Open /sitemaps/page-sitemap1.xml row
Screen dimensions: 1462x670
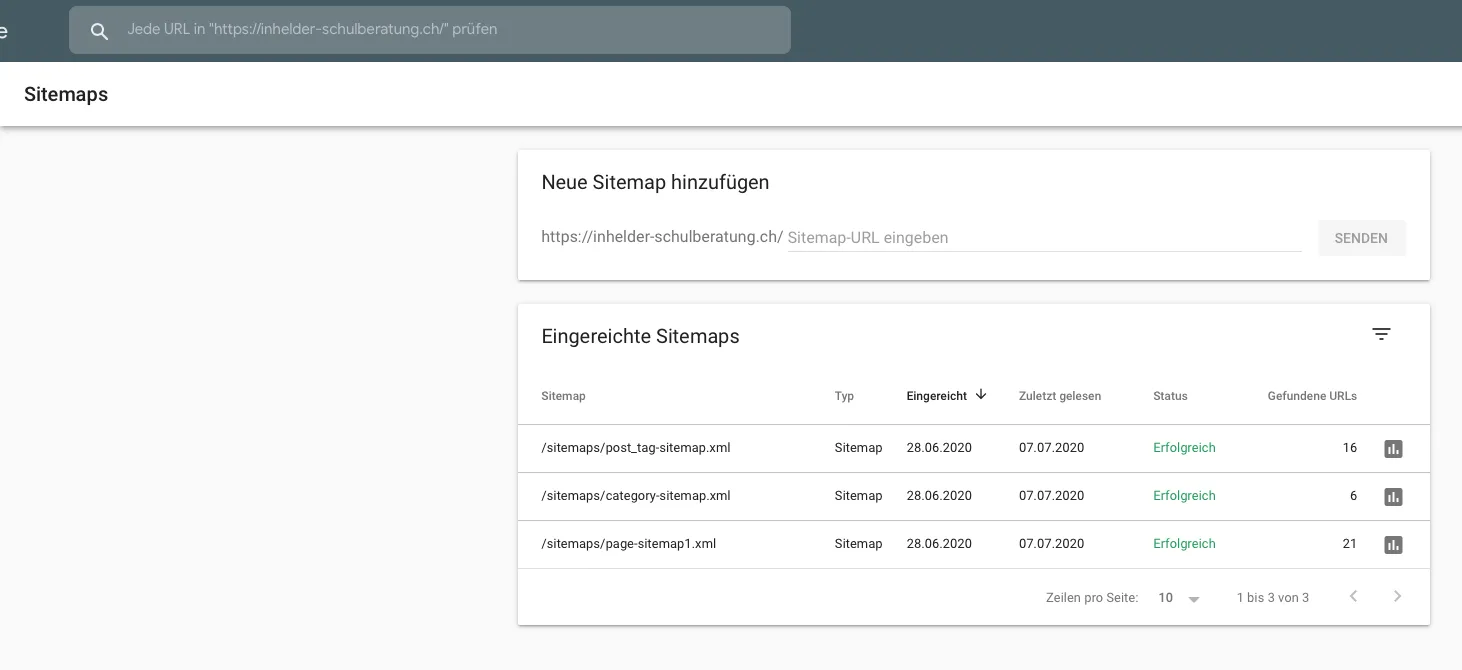974,544
